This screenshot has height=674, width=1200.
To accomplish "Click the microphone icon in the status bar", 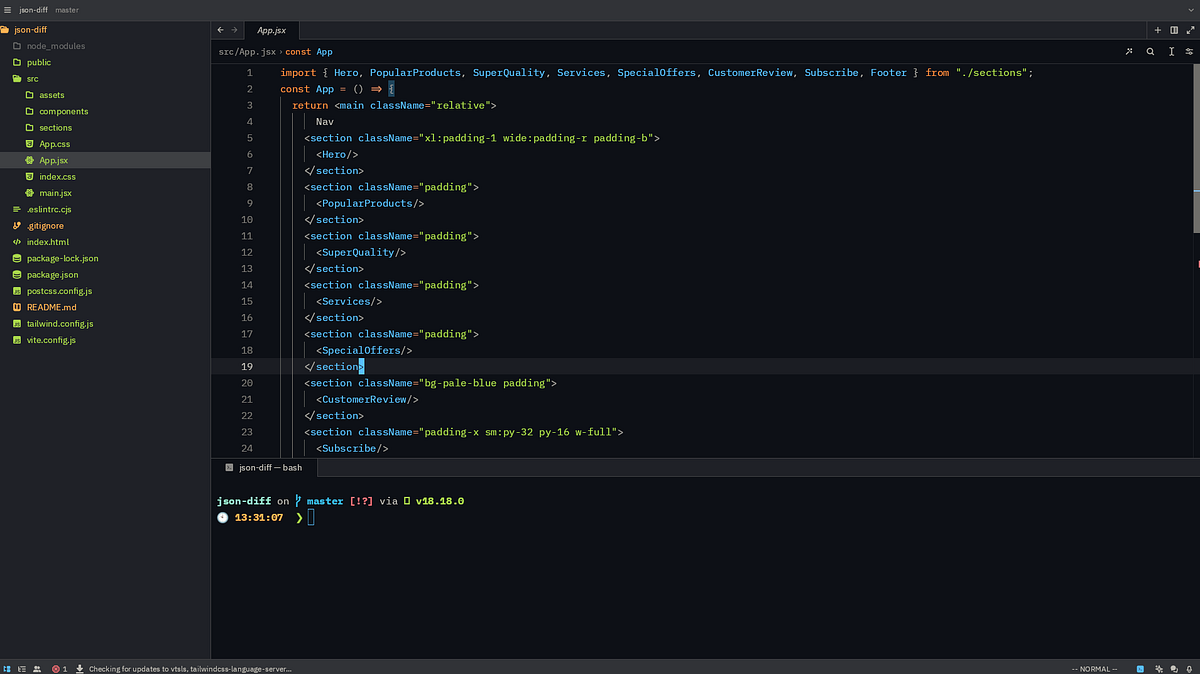I will coord(1190,668).
